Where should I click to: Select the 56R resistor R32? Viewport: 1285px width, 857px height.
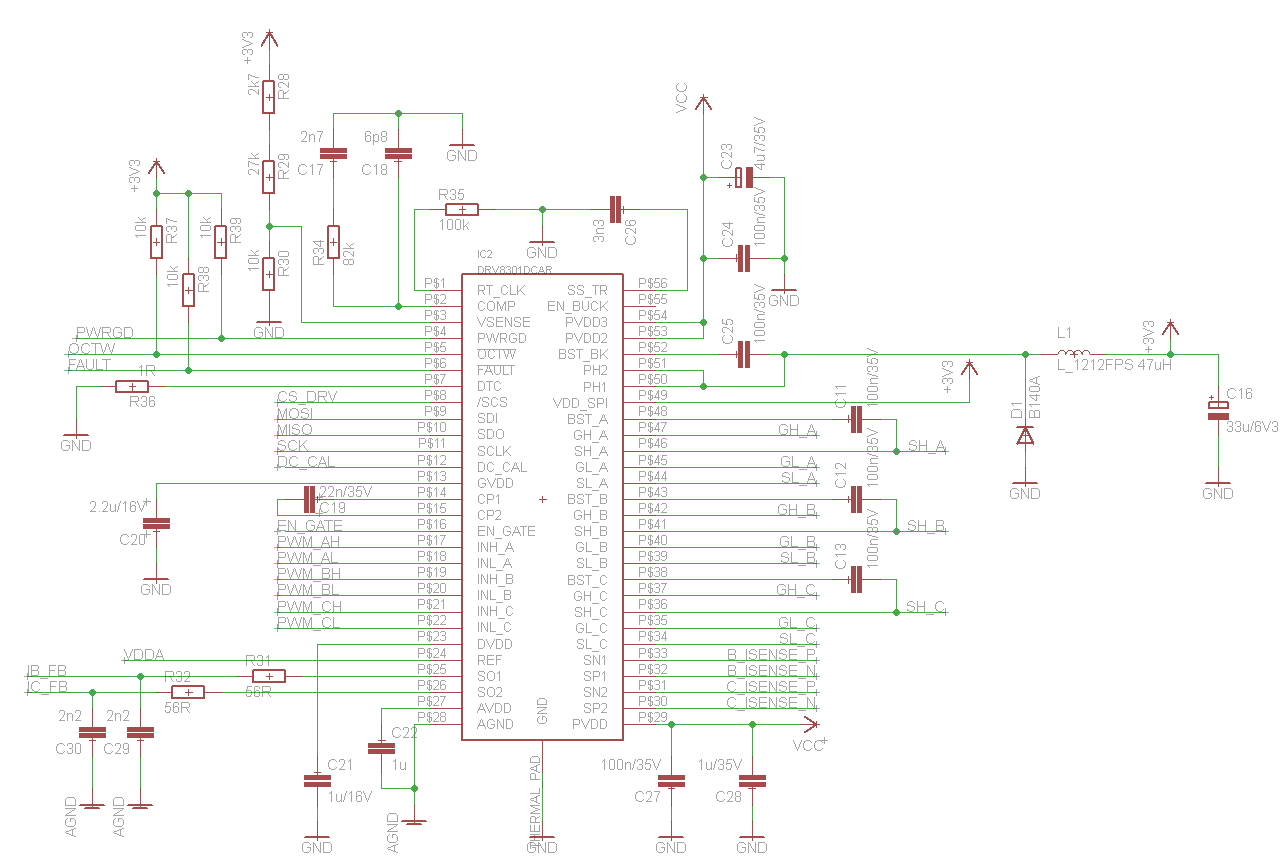188,692
